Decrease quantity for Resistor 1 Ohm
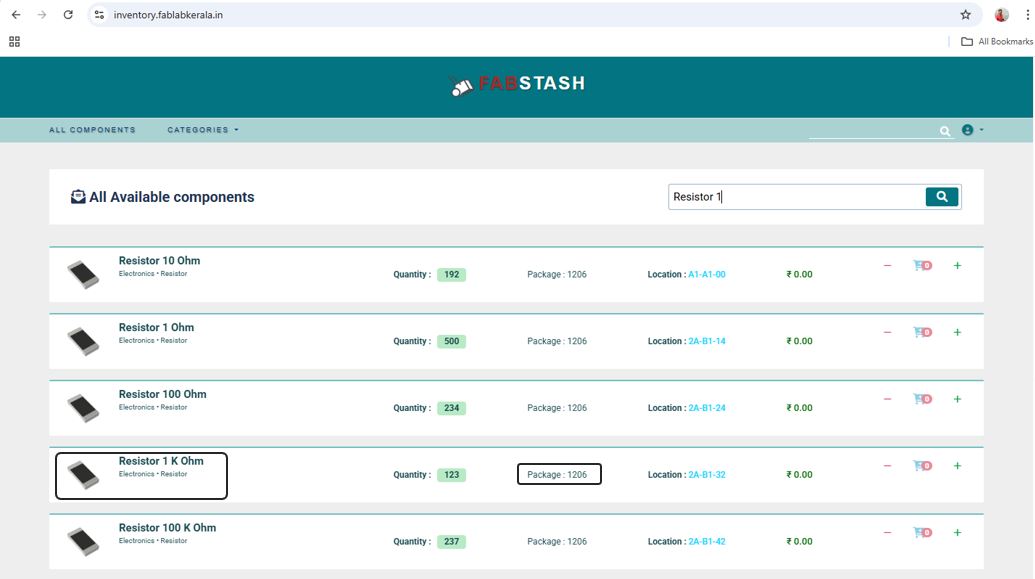 click(887, 332)
